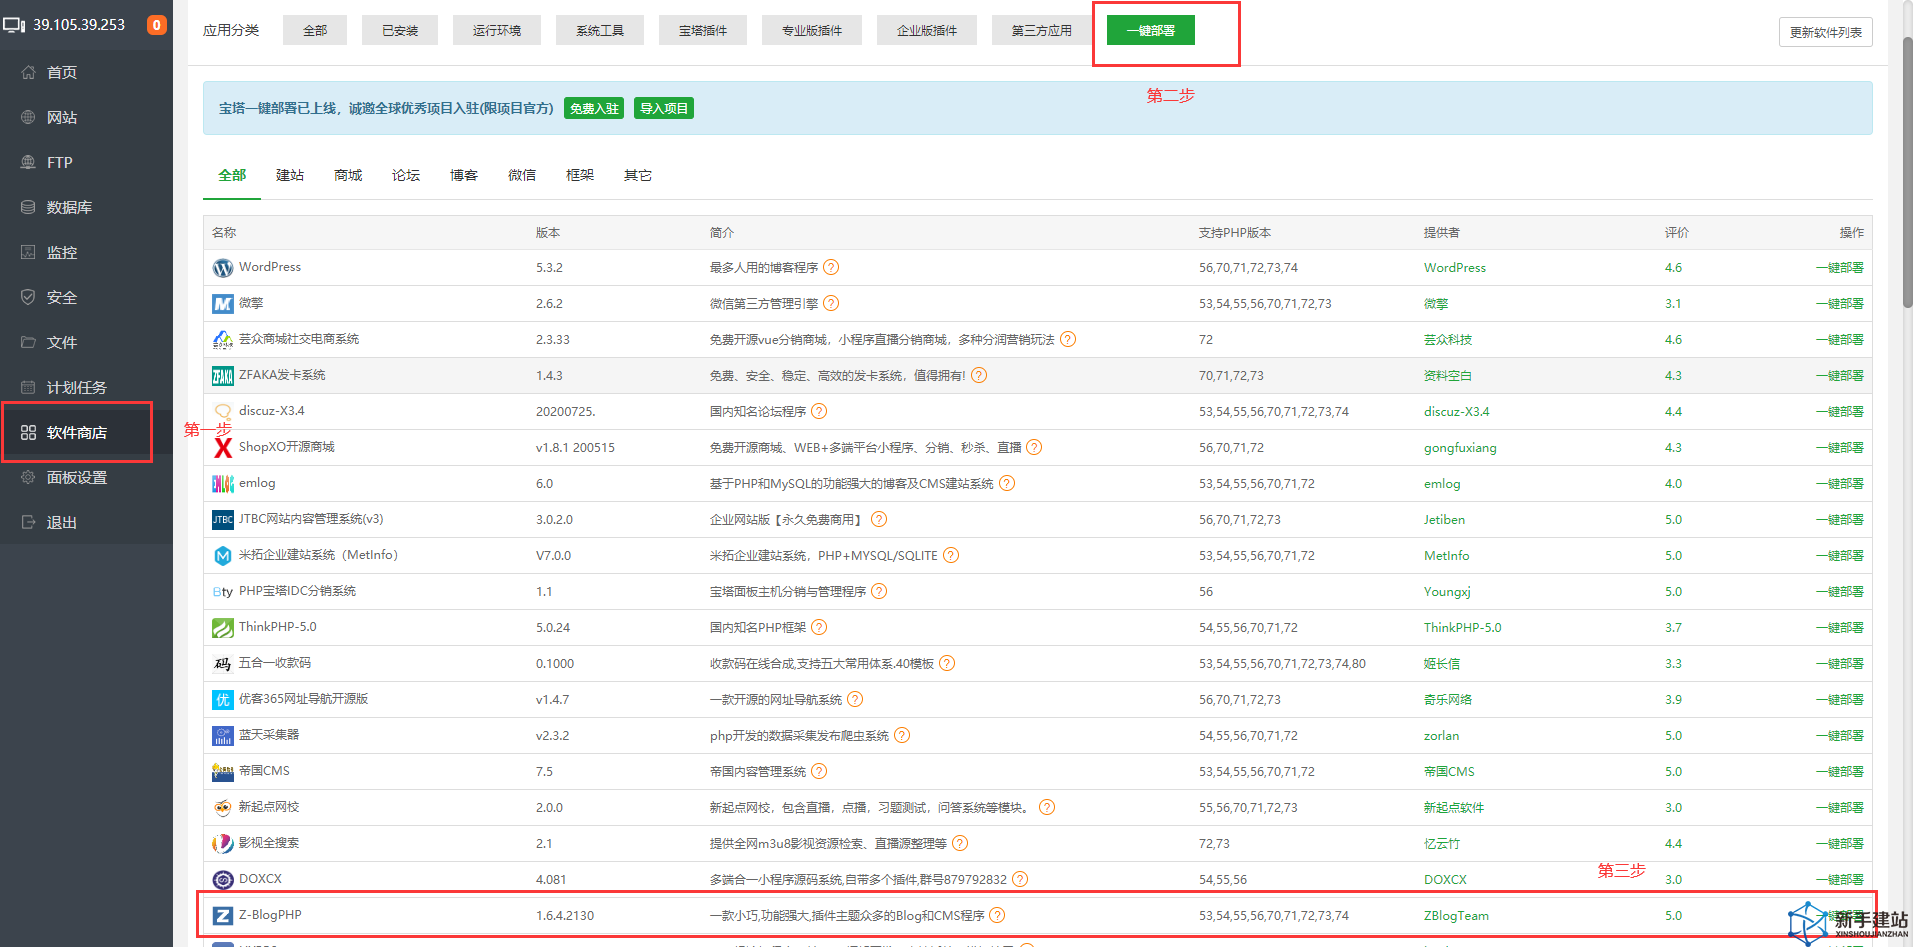
Task: Open the 首页 home icon in sidebar
Action: (28, 72)
